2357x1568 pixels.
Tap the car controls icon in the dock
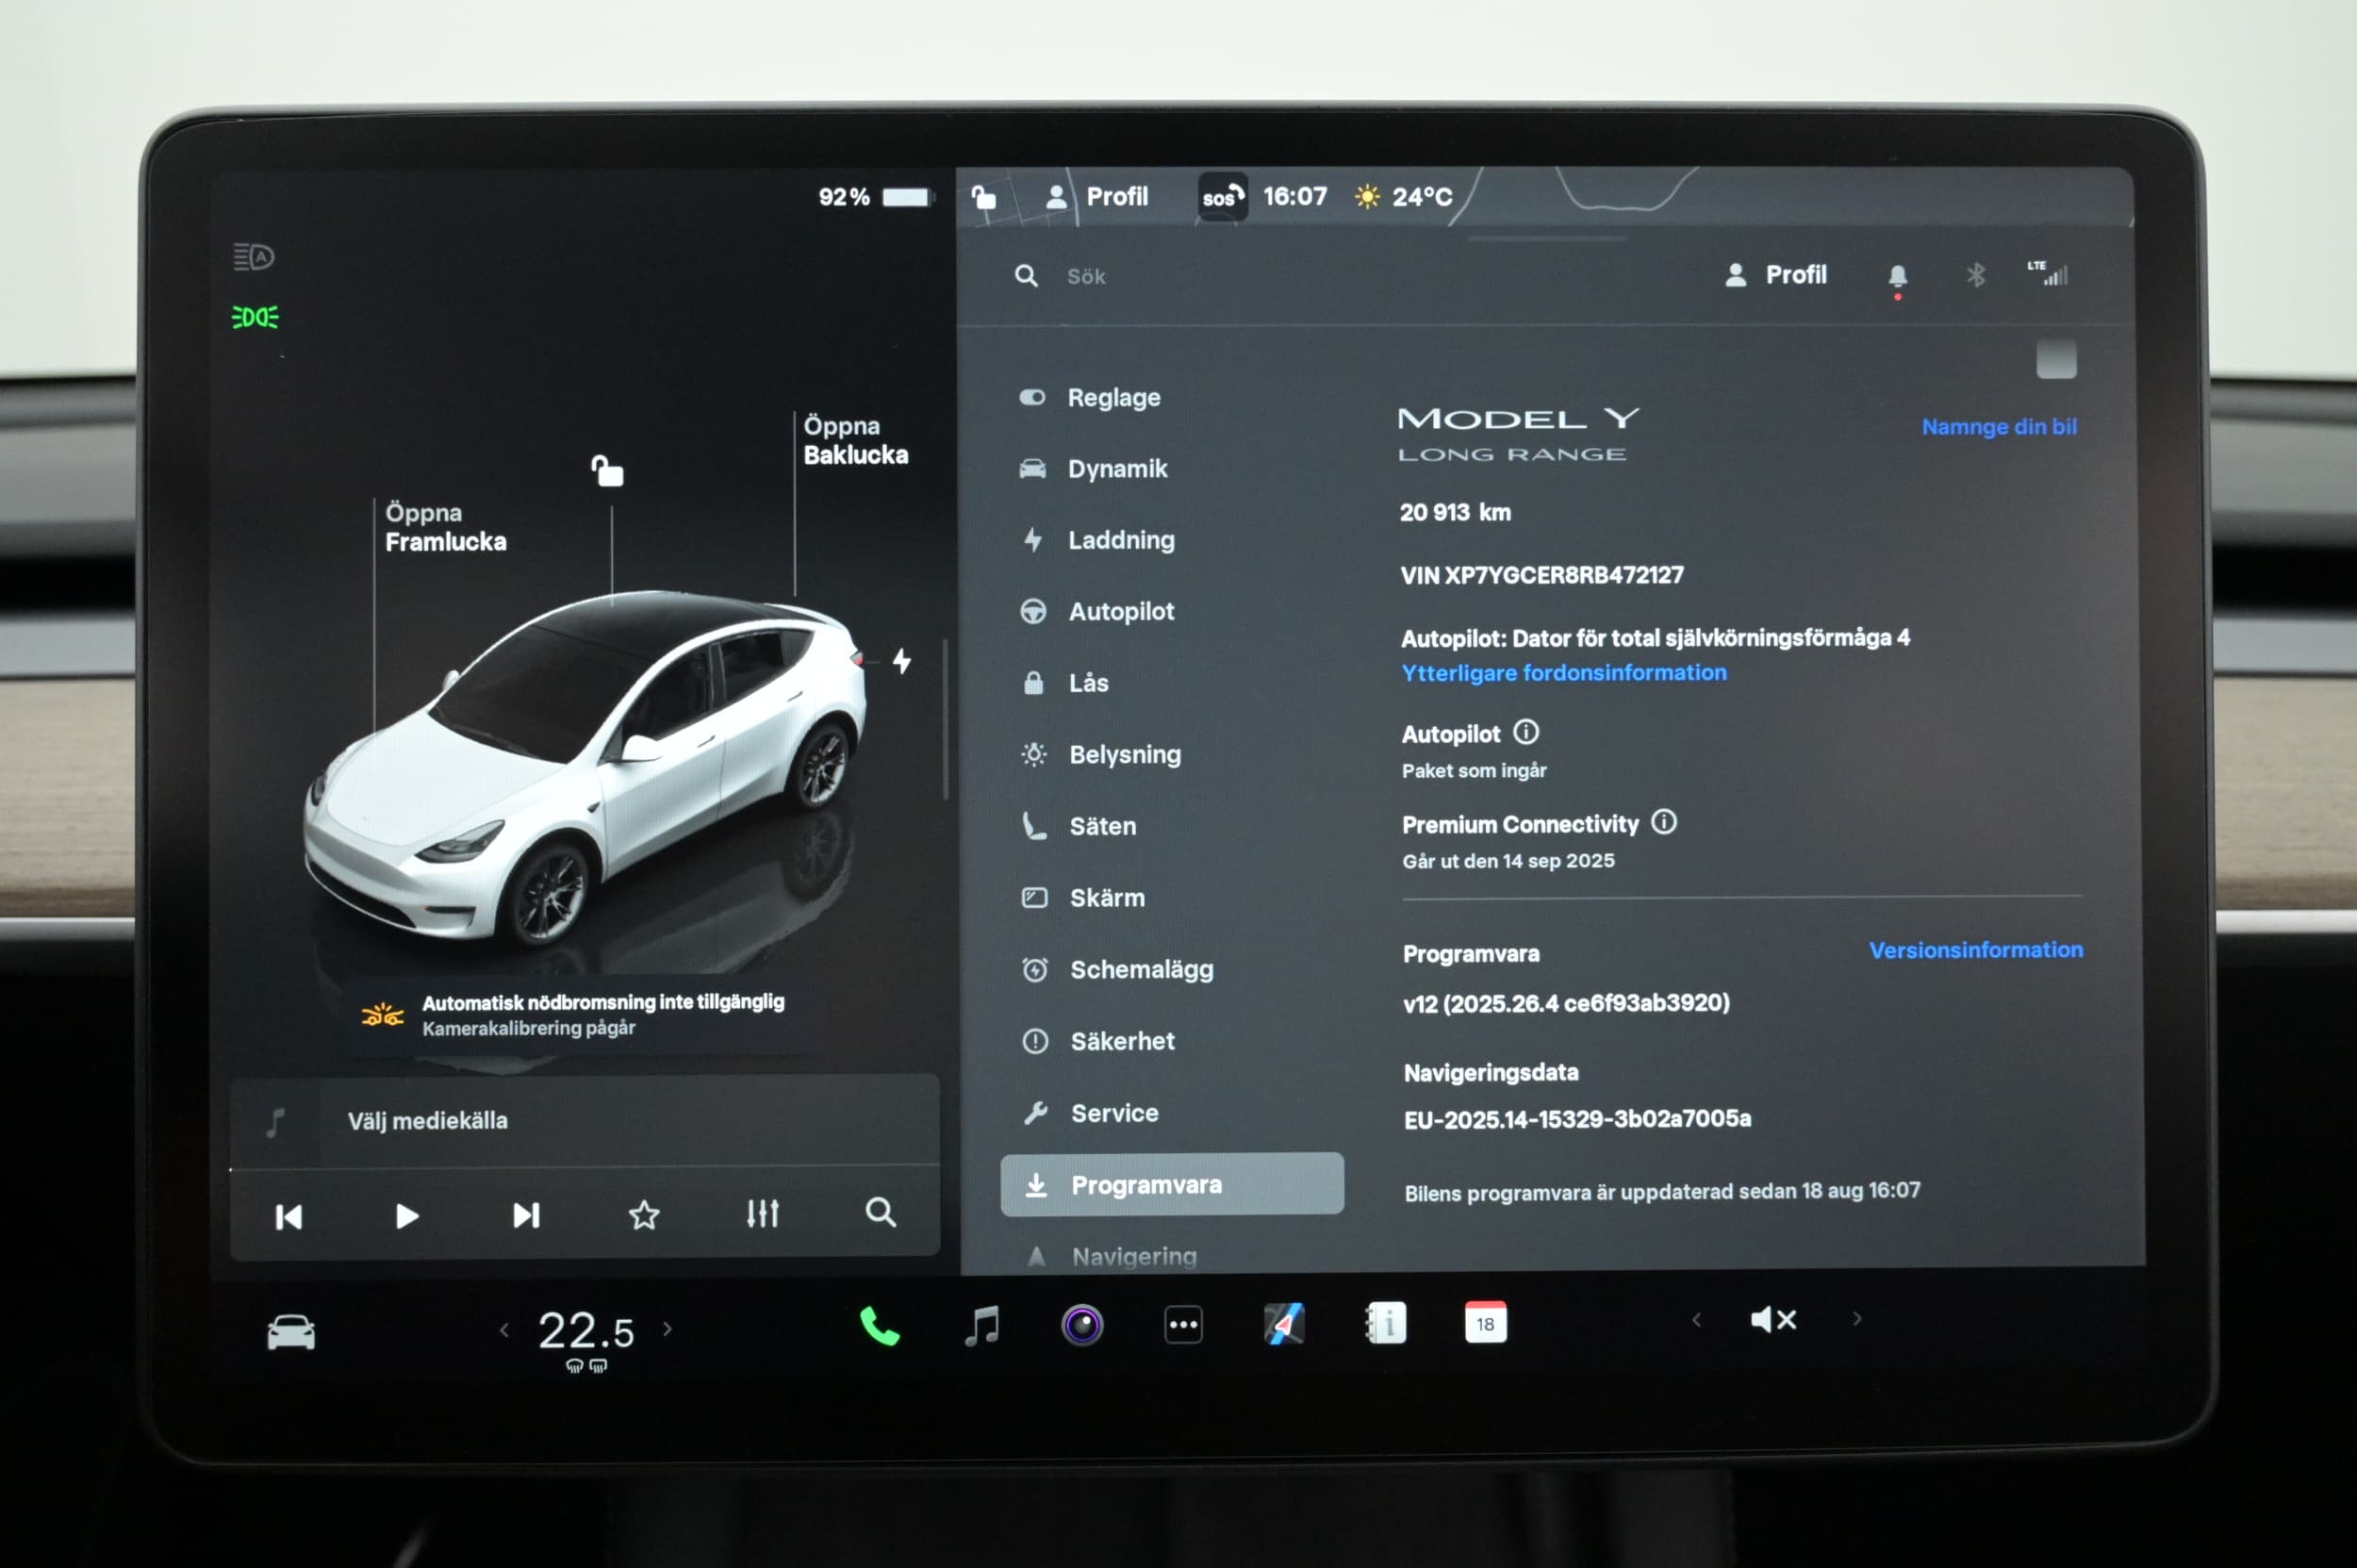click(x=291, y=1332)
